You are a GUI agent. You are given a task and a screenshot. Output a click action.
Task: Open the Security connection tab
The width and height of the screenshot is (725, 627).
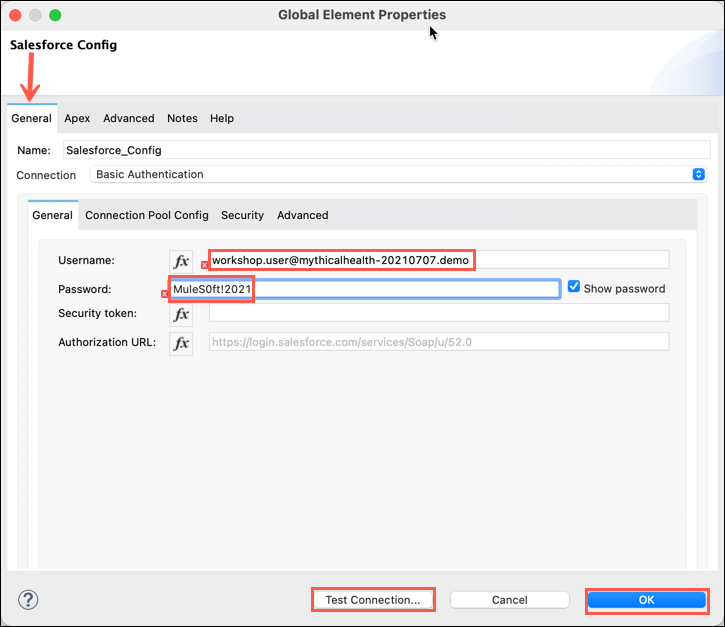point(242,215)
